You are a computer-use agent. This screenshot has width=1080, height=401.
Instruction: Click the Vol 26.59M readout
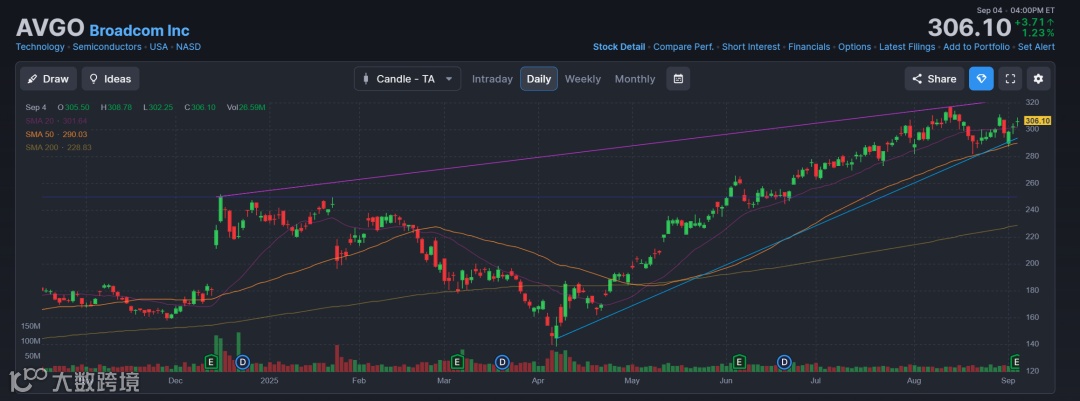tap(246, 107)
